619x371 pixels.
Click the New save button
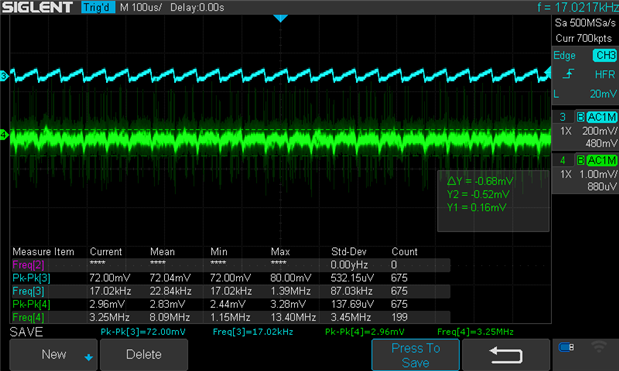(x=53, y=354)
